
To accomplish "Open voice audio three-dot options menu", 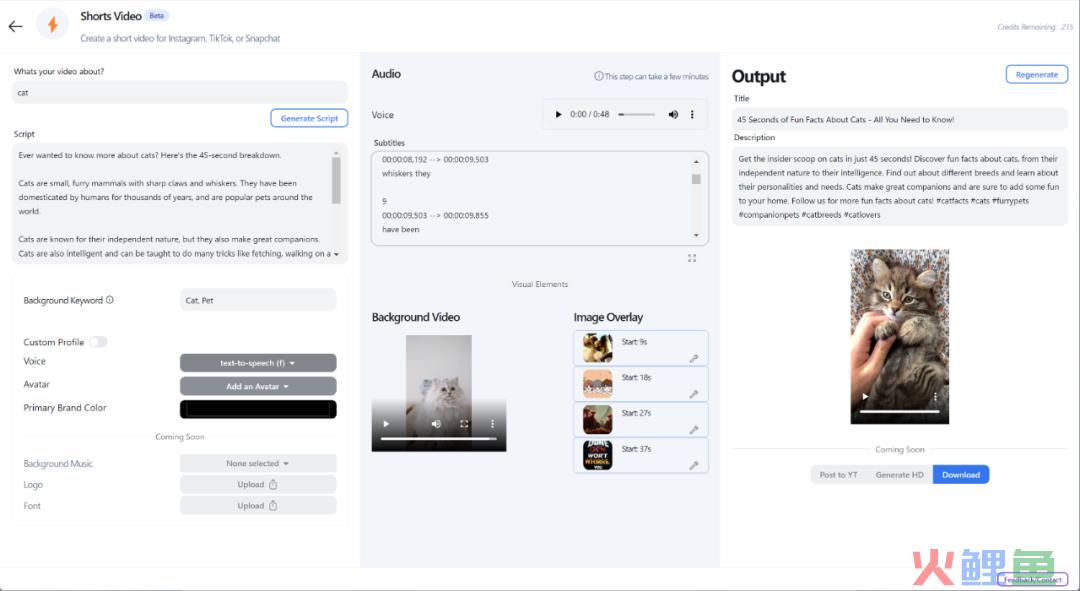I will click(x=692, y=114).
